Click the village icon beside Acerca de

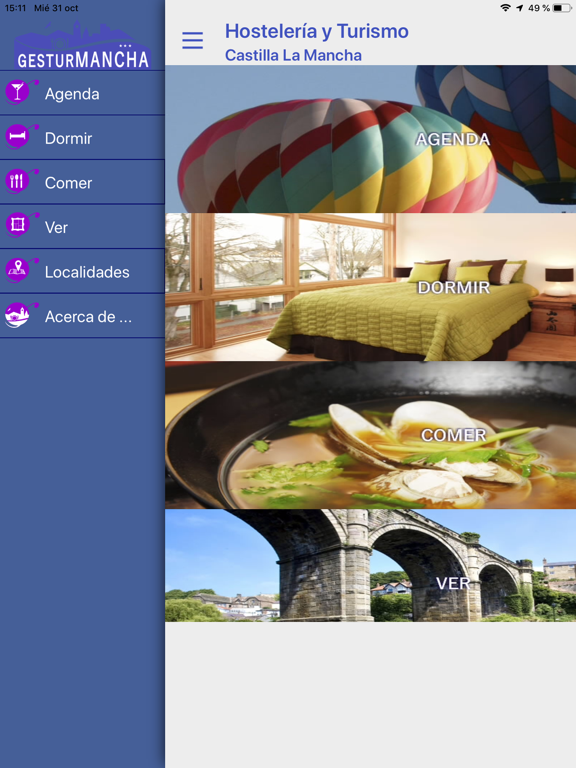pyautogui.click(x=21, y=315)
